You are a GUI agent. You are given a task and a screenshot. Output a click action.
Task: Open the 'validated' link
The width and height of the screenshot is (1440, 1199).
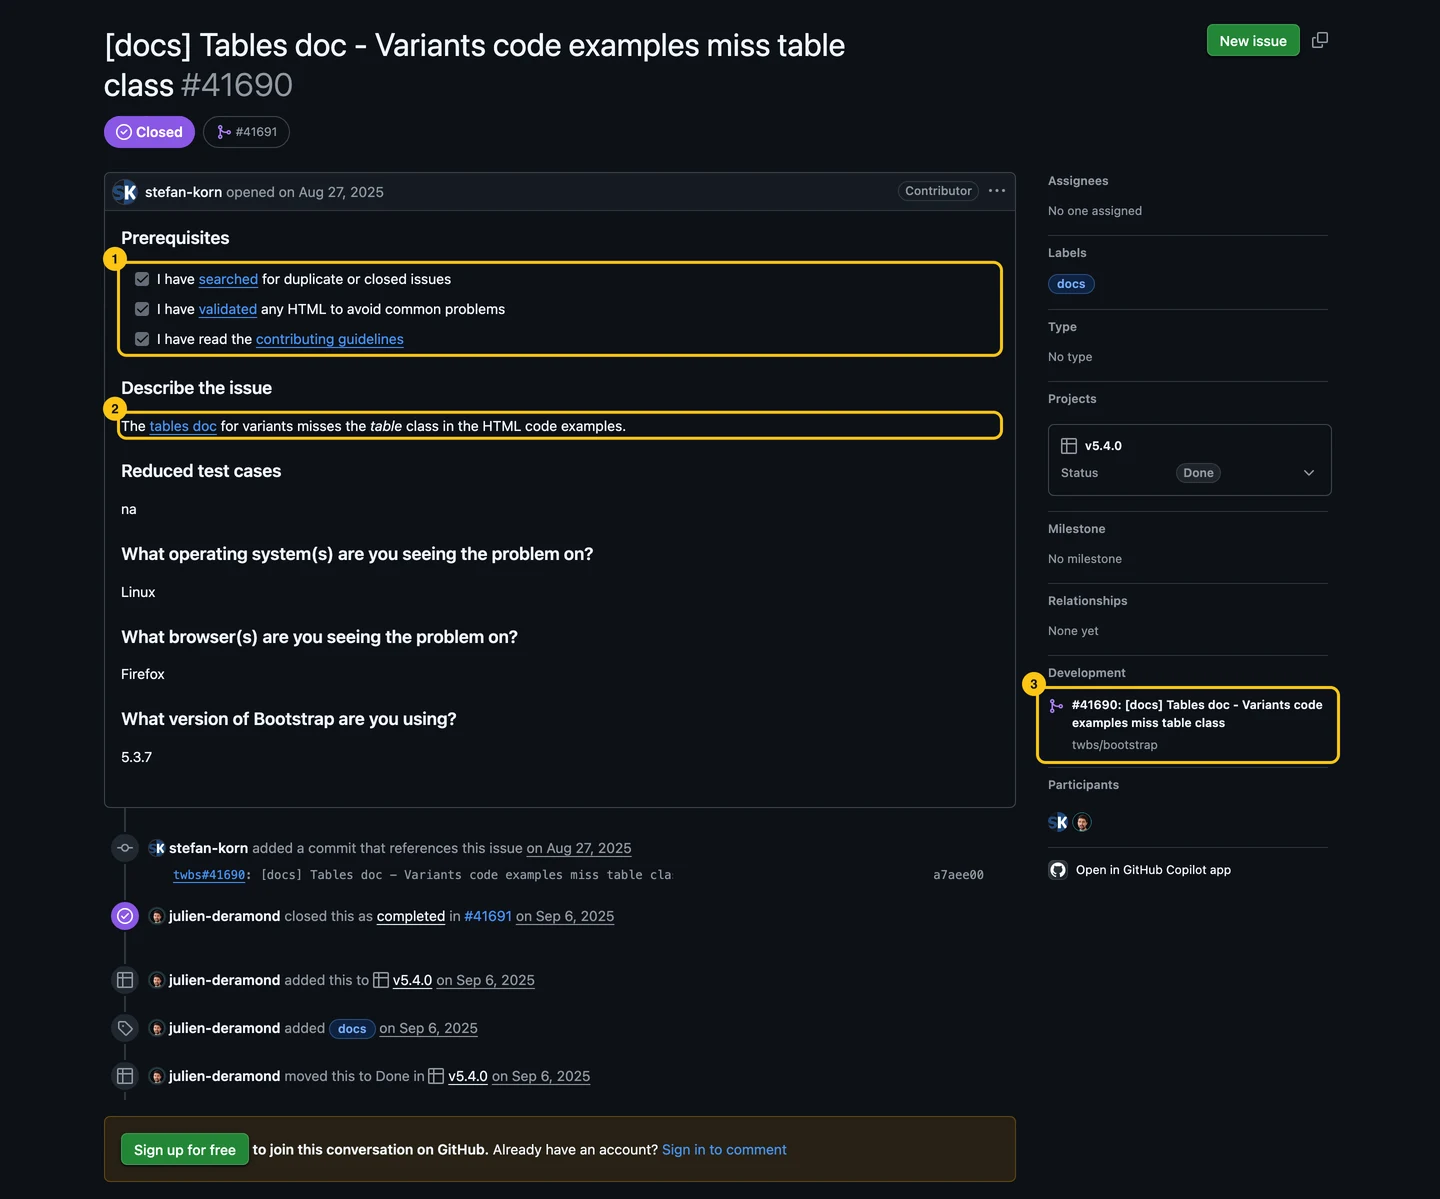tap(228, 309)
